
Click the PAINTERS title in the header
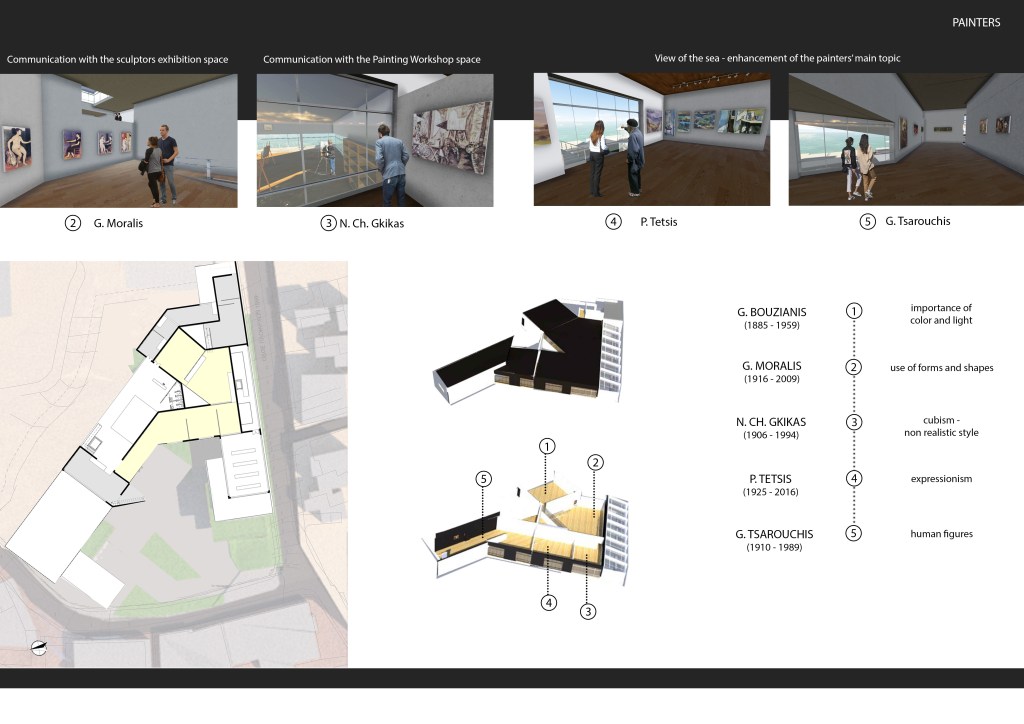coord(975,22)
